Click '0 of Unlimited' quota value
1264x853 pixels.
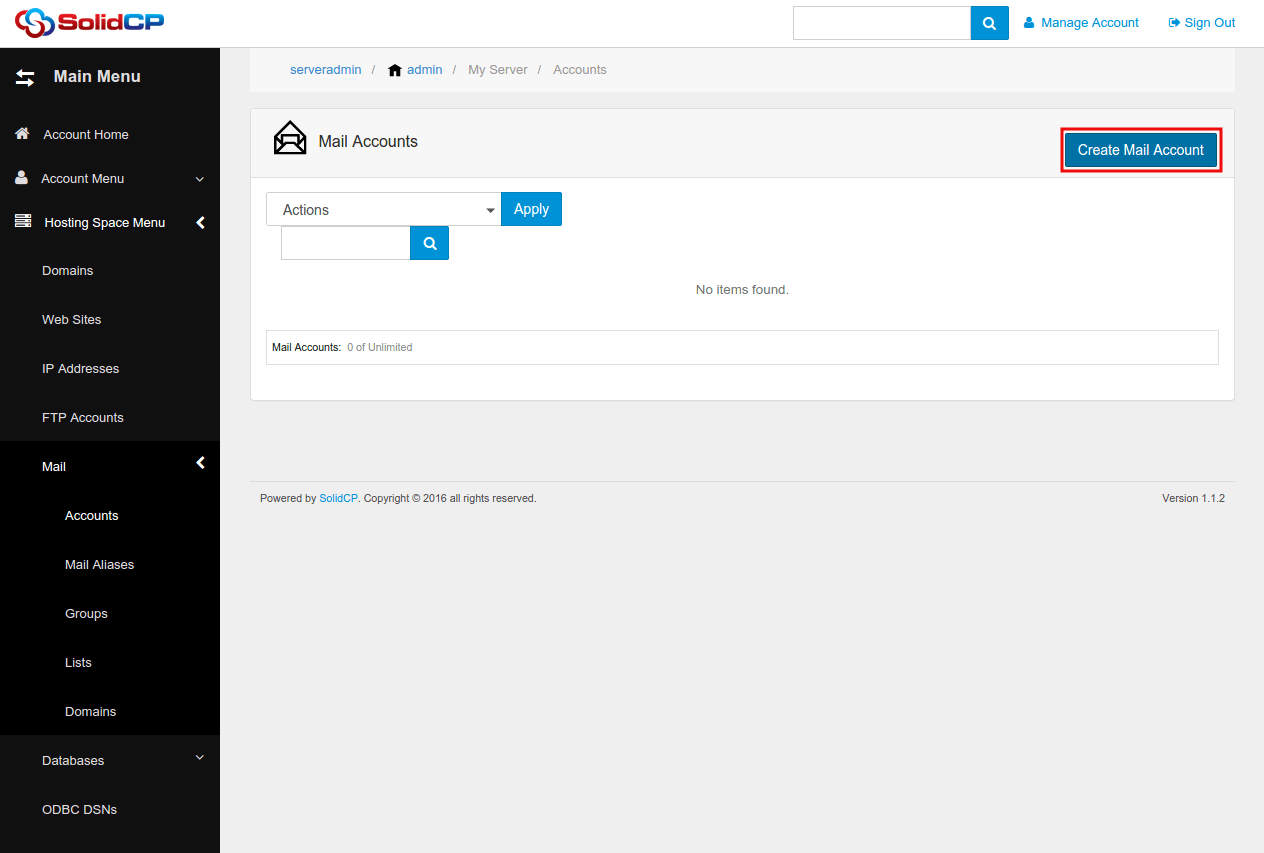coord(380,348)
